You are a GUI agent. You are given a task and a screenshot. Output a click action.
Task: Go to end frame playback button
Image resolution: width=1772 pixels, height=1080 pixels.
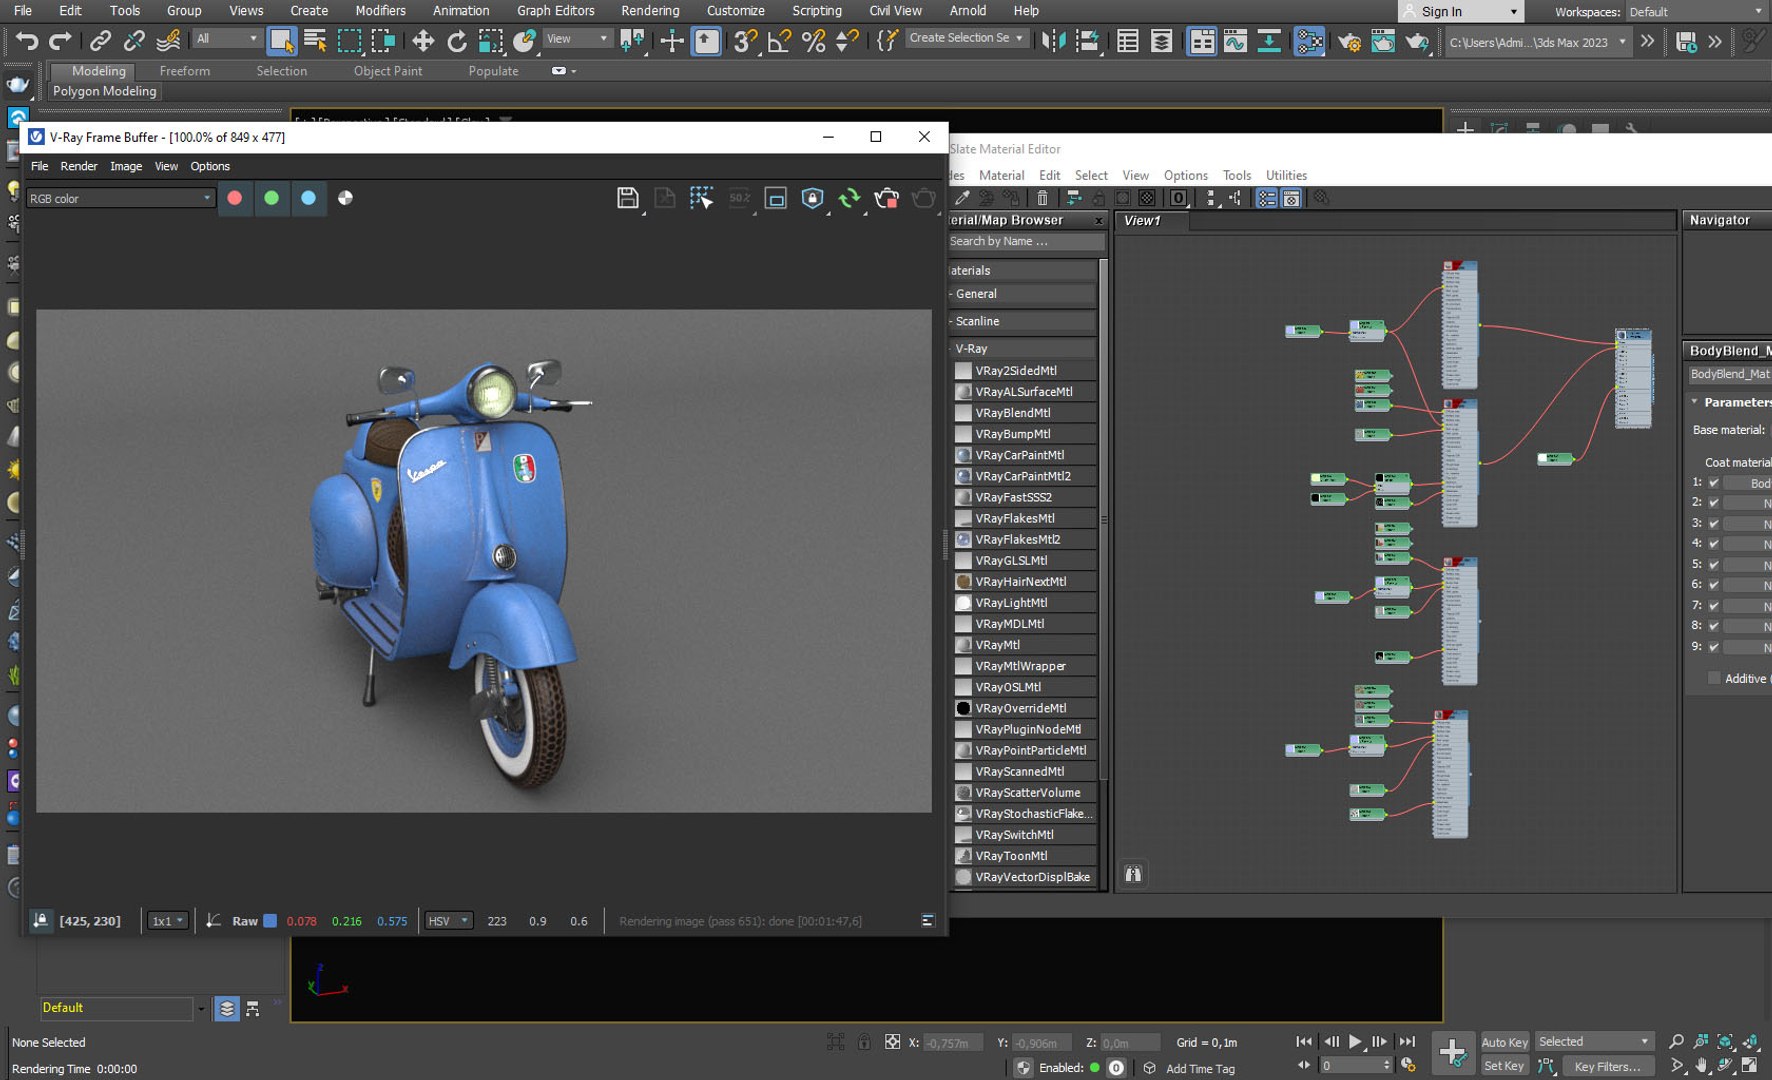tap(1407, 1041)
